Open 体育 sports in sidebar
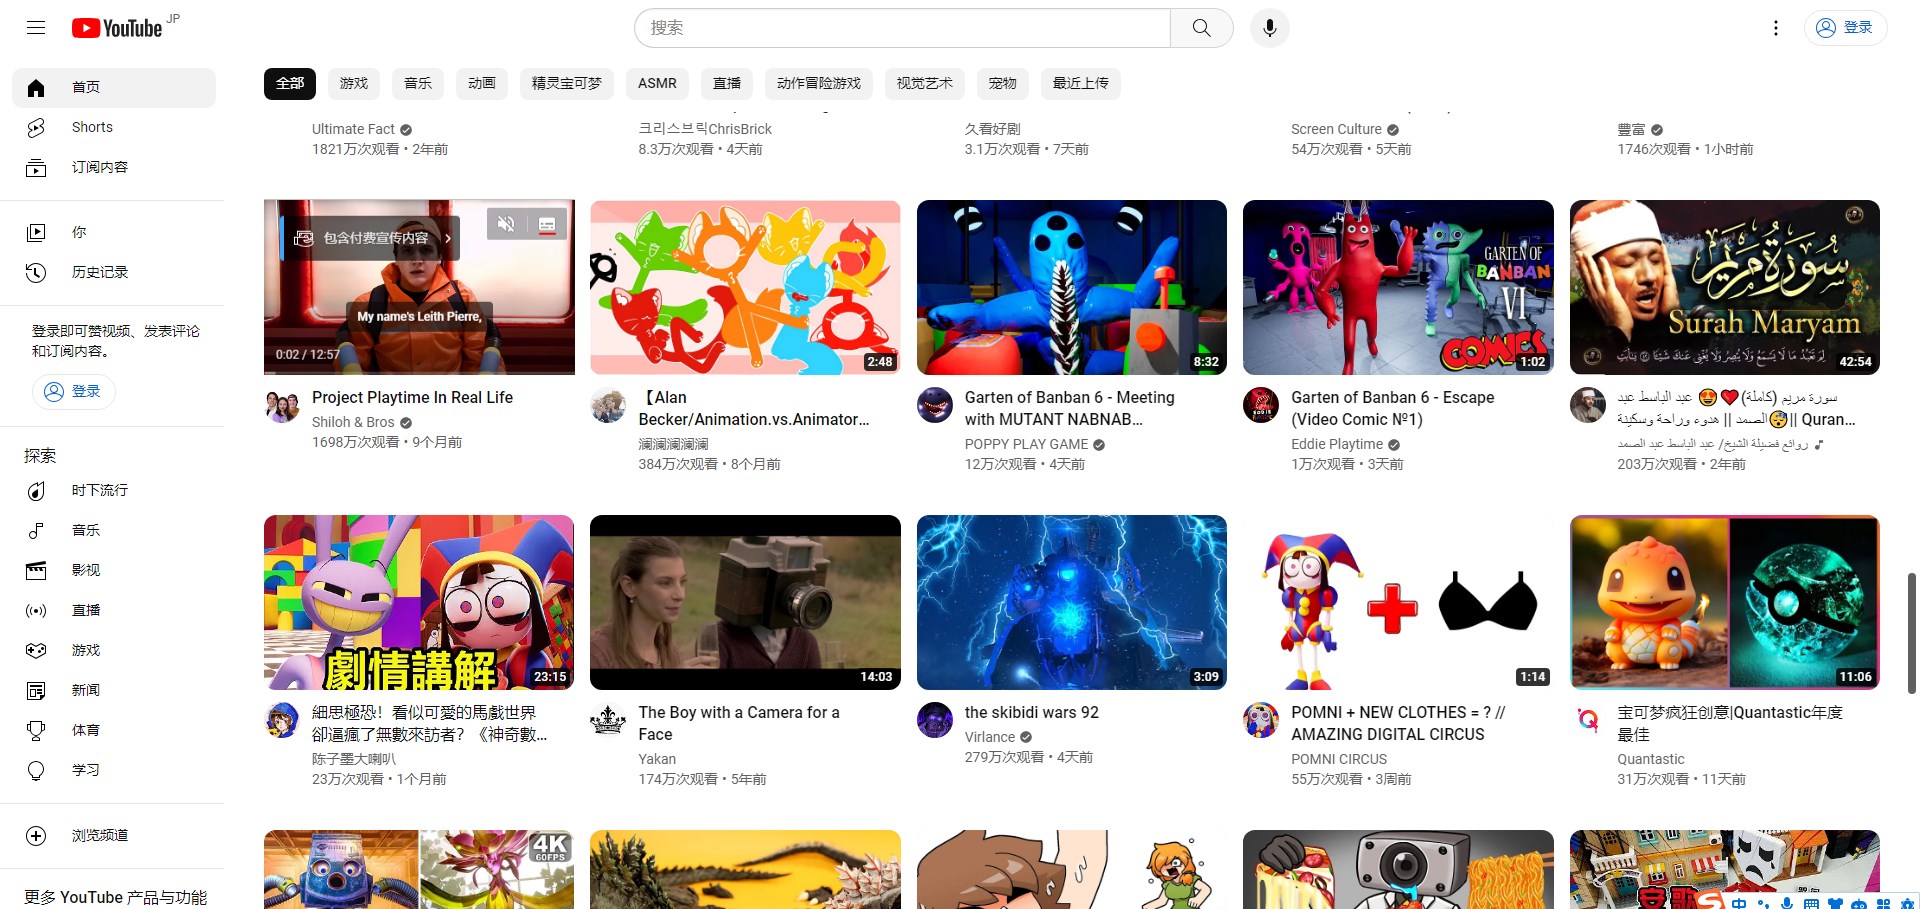 point(114,730)
